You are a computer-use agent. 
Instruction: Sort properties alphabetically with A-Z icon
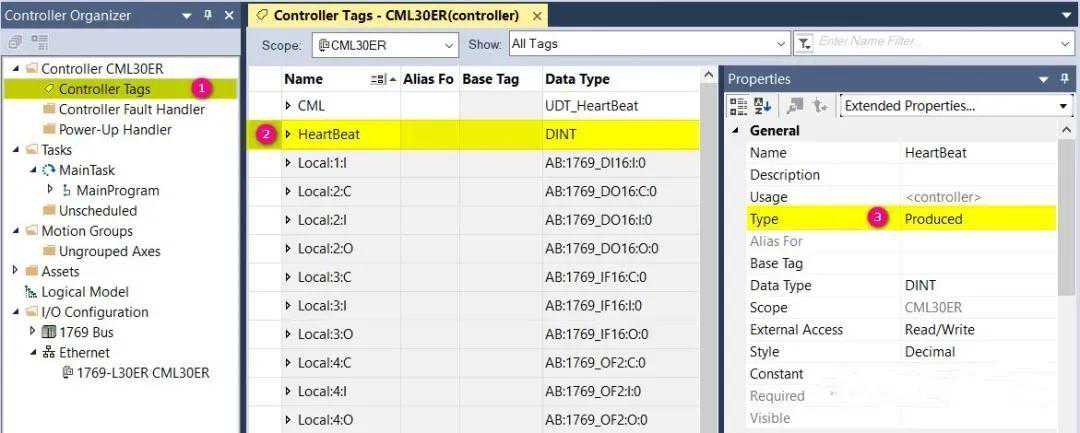(x=762, y=106)
